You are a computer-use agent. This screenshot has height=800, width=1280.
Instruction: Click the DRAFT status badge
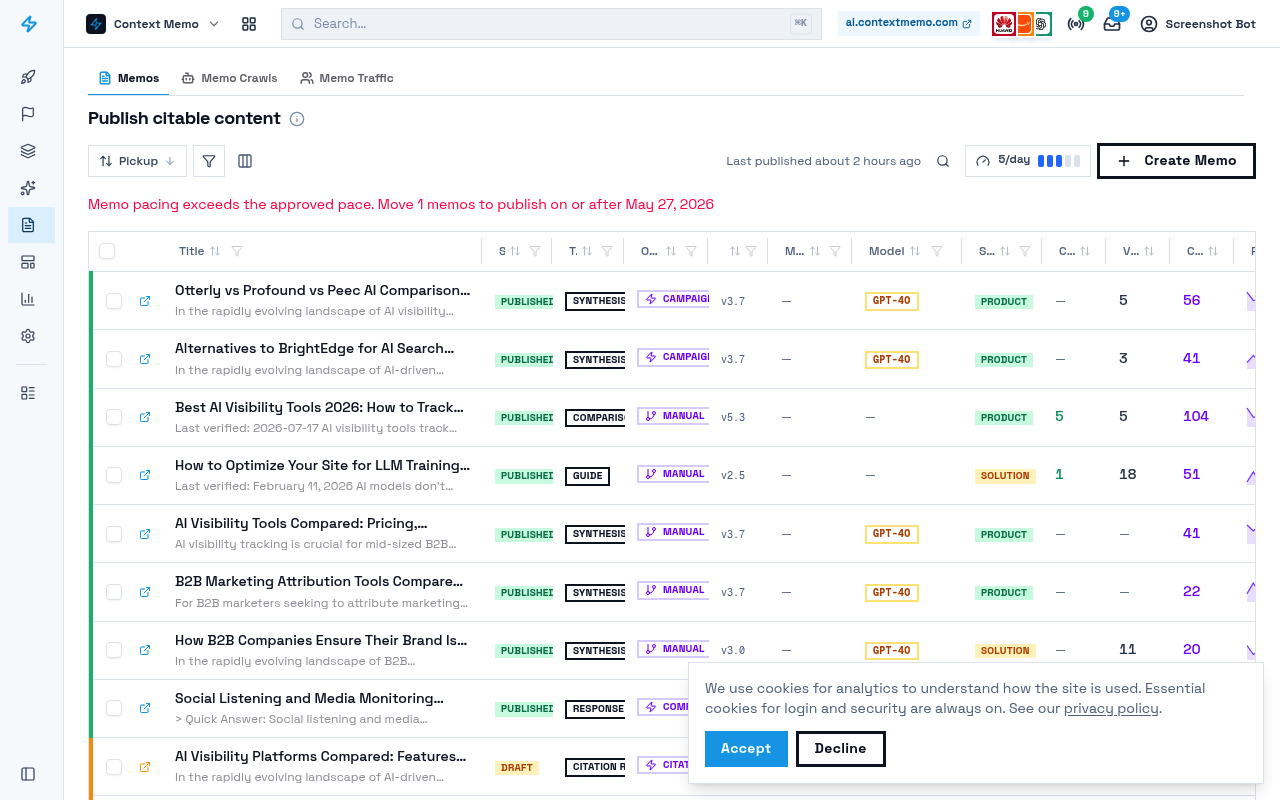point(517,768)
